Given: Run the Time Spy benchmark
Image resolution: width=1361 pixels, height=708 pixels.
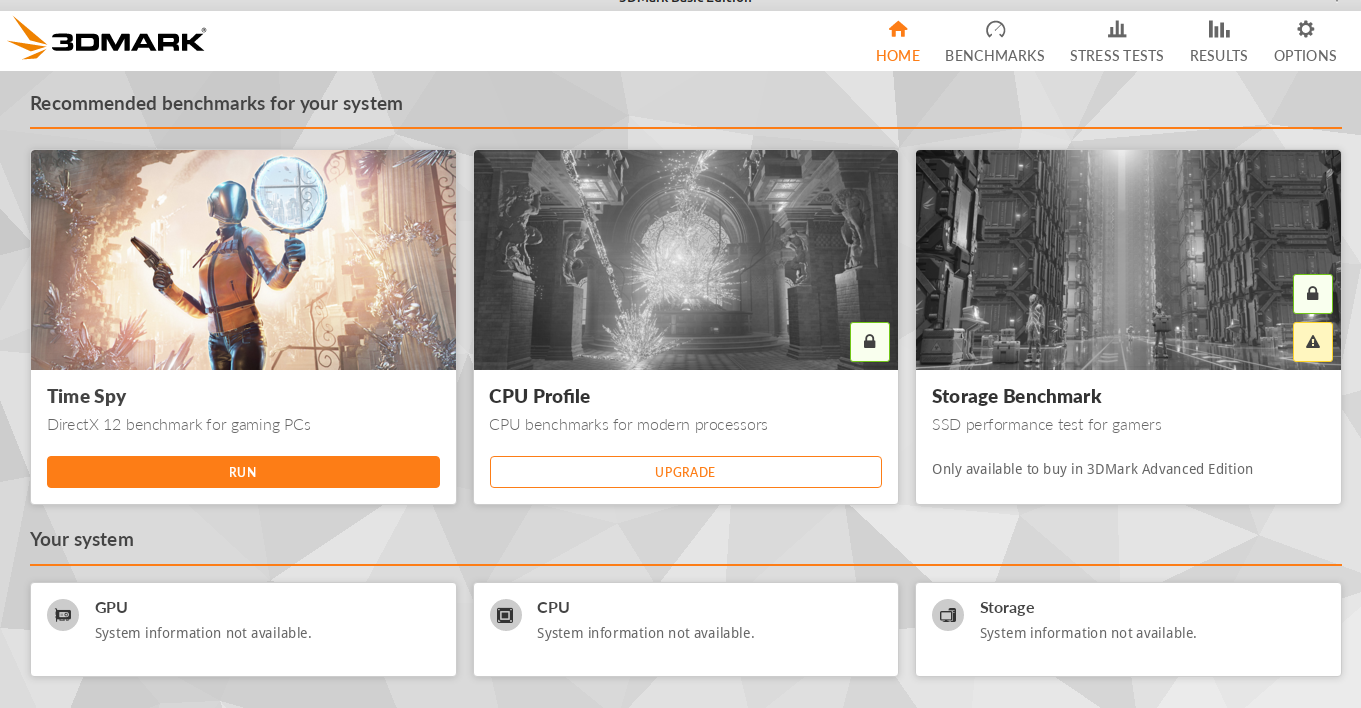Looking at the screenshot, I should 243,472.
